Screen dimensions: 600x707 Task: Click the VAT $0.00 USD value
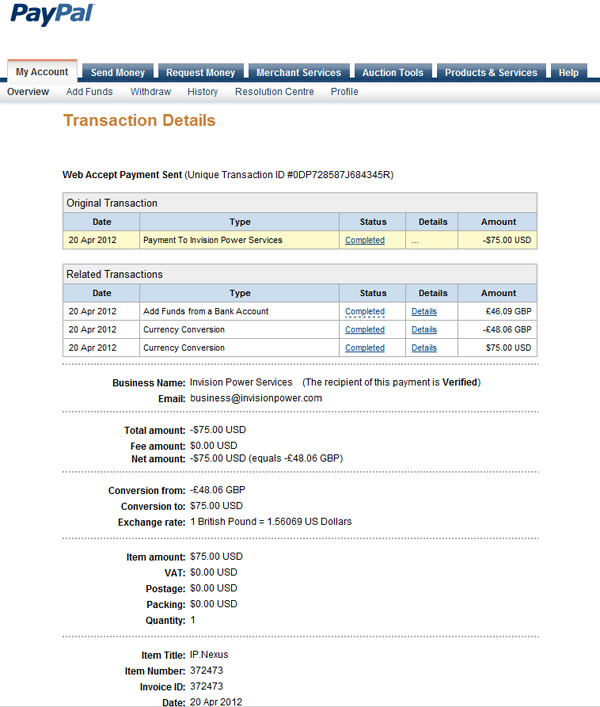tap(214, 572)
